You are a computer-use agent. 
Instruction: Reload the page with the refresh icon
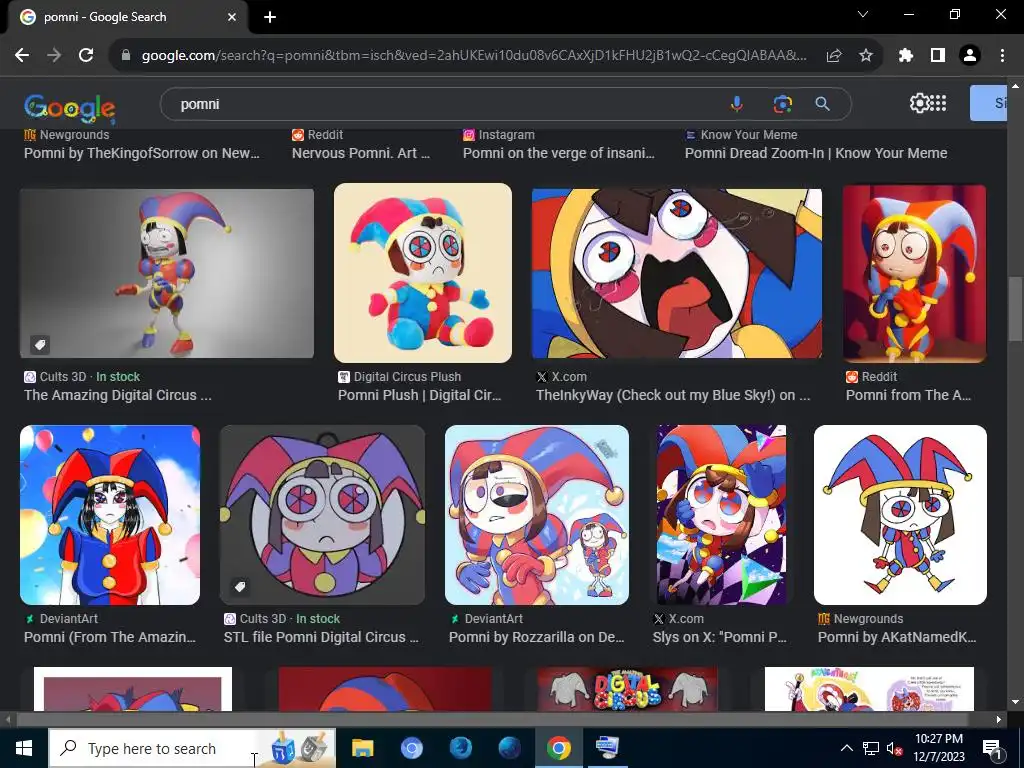pyautogui.click(x=86, y=56)
